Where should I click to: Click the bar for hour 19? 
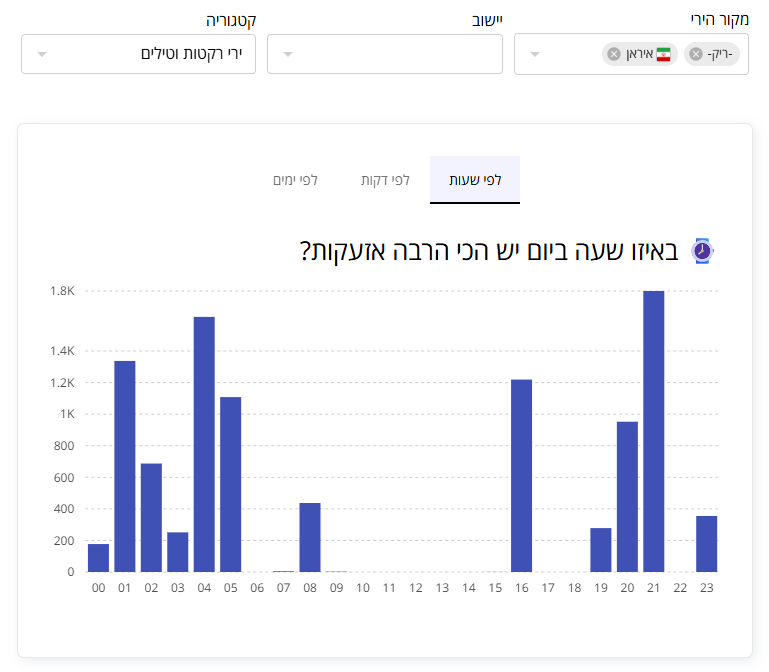(x=601, y=550)
